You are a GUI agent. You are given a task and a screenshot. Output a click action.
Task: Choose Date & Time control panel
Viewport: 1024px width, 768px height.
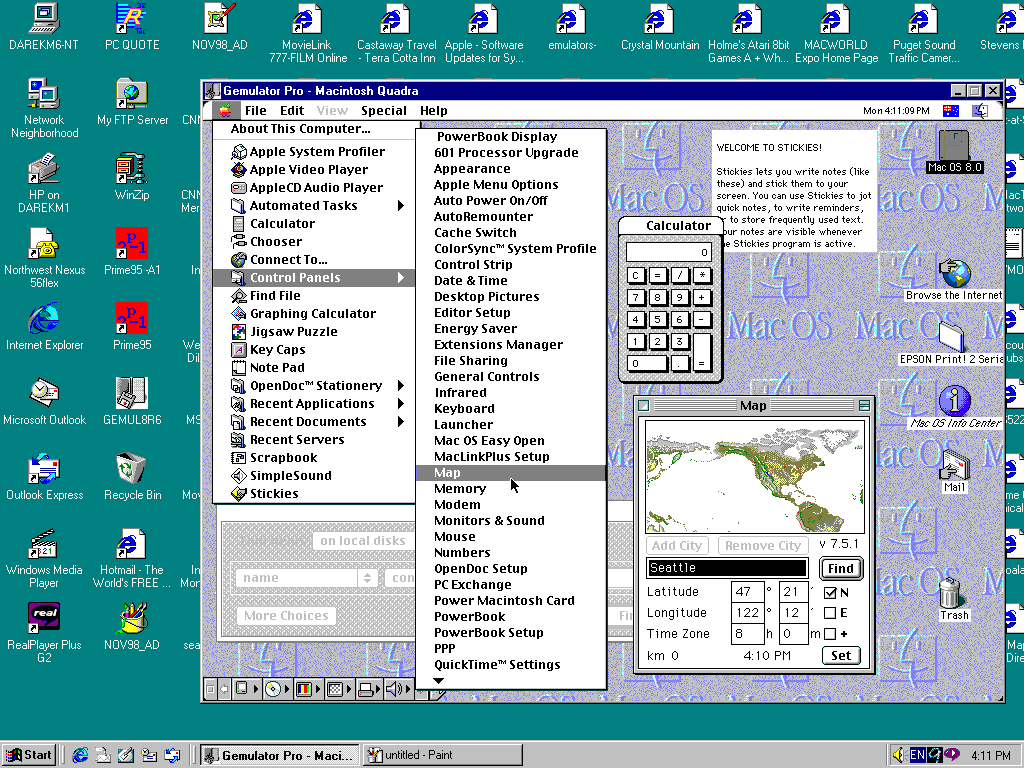click(x=511, y=281)
